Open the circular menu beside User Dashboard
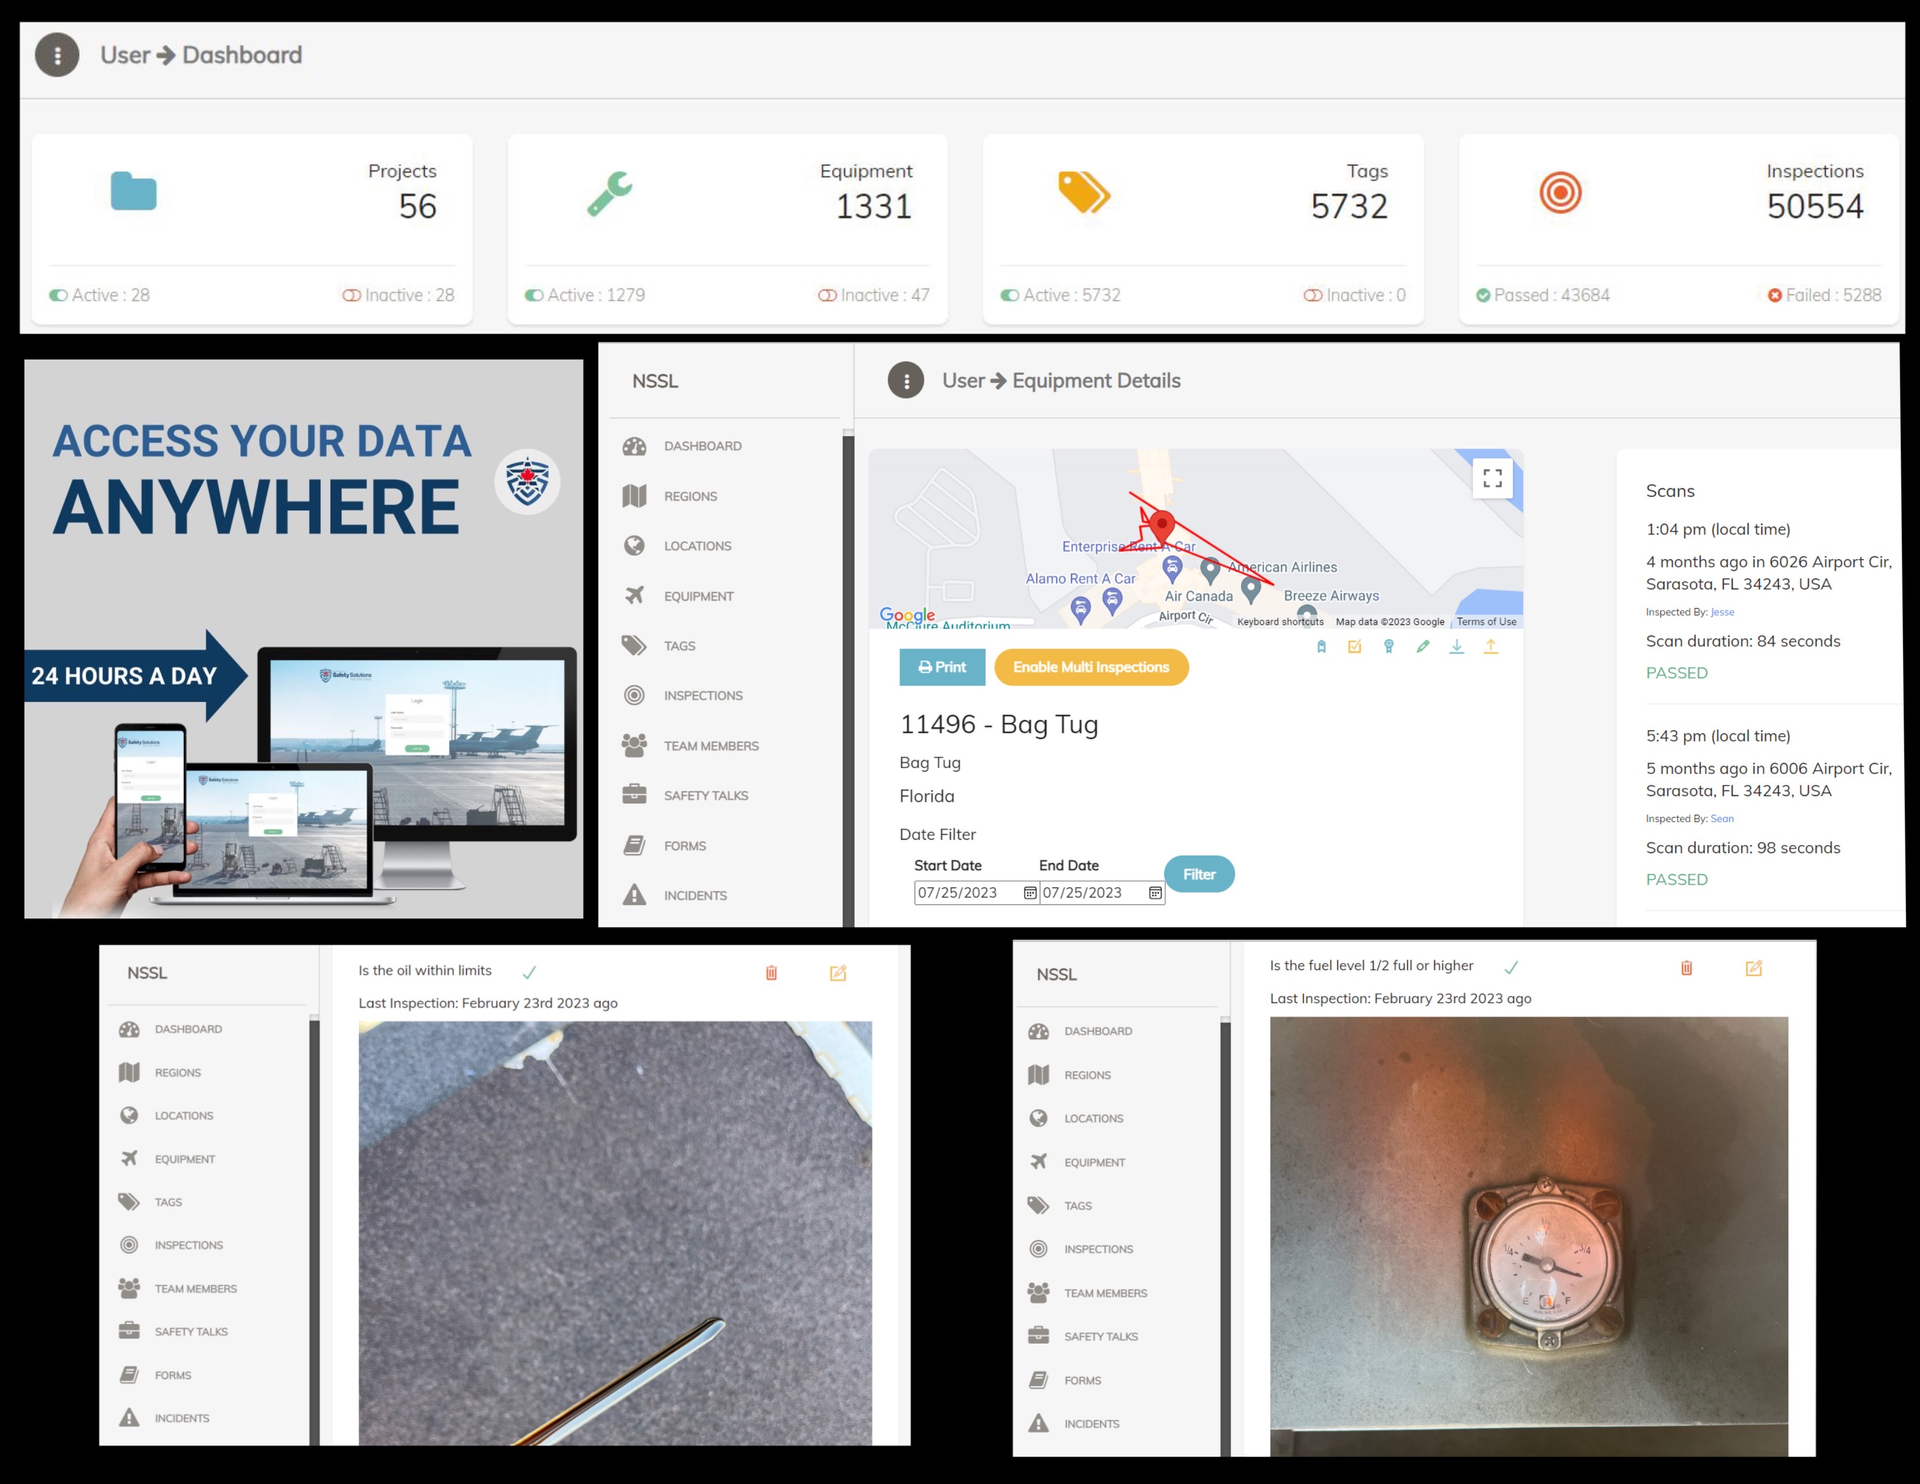The height and width of the screenshot is (1484, 1920). (x=56, y=55)
